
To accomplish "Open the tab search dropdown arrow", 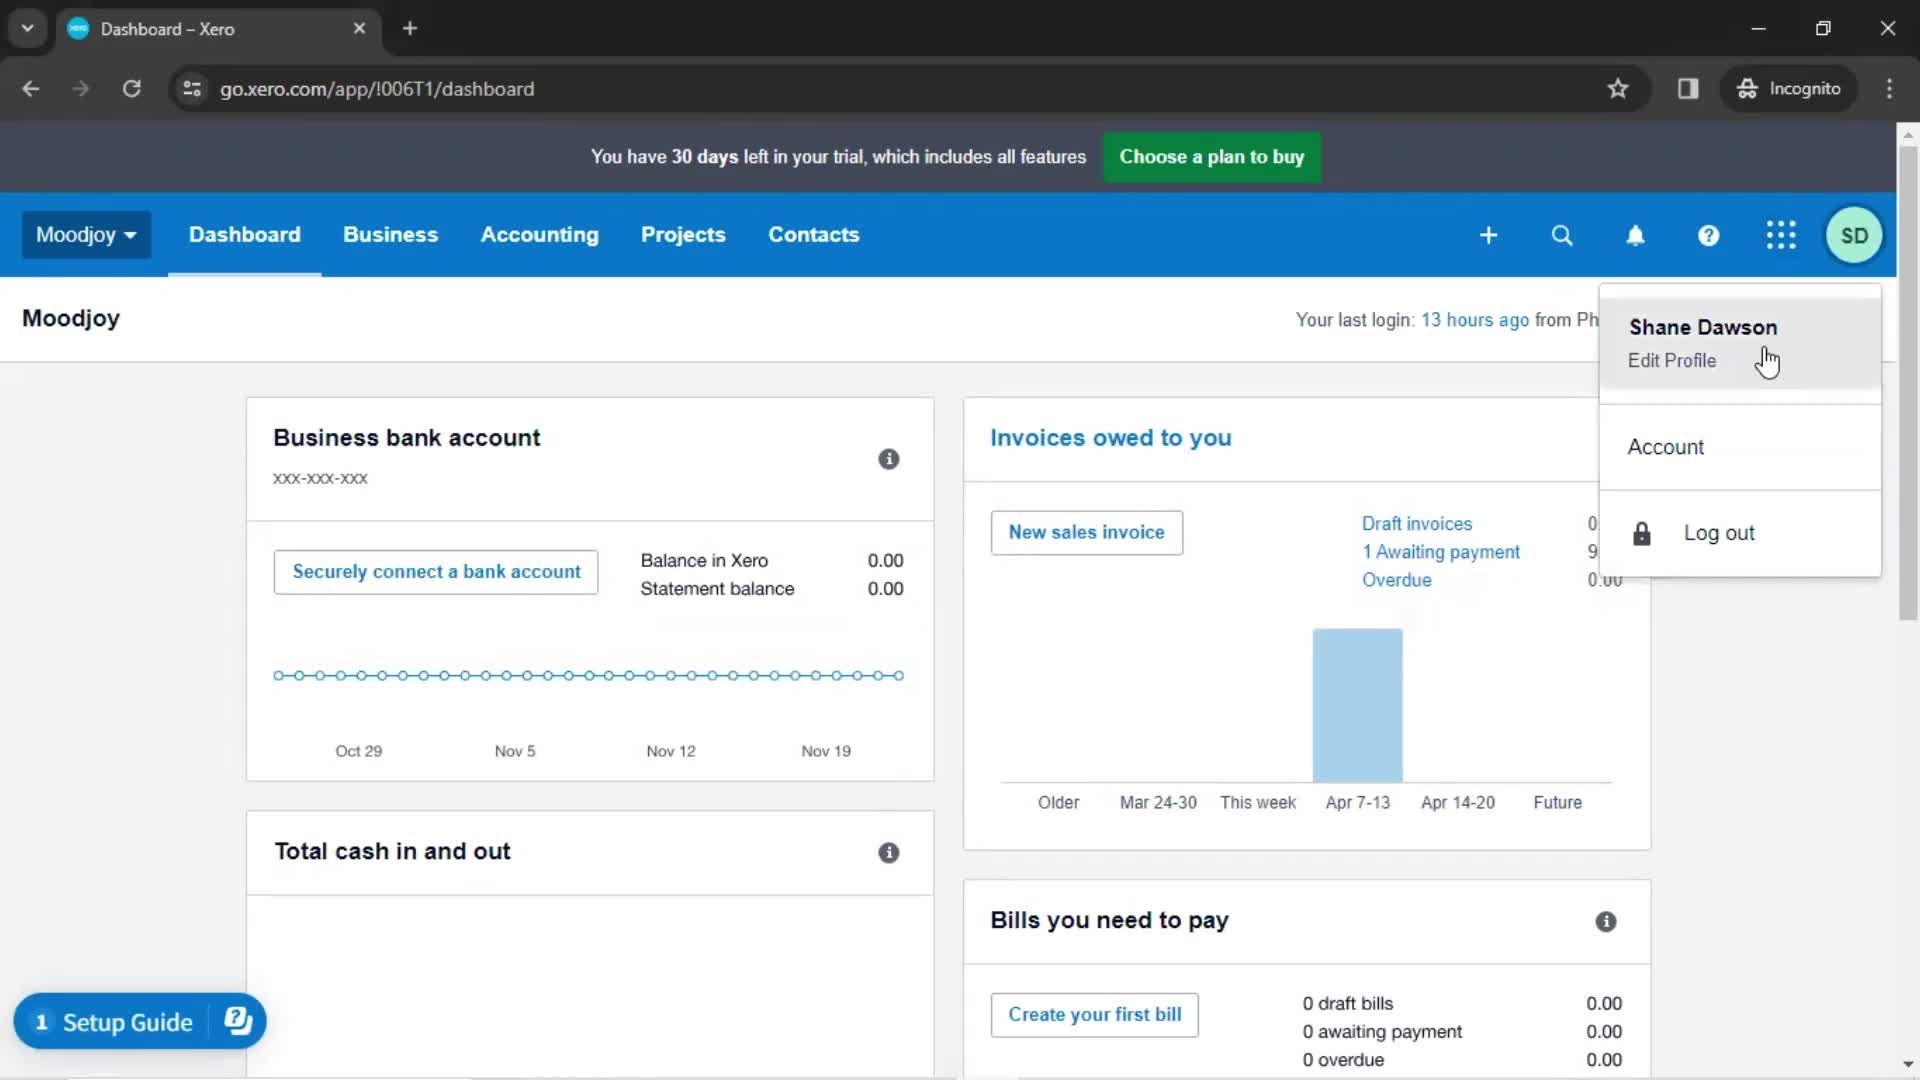I will (x=27, y=28).
